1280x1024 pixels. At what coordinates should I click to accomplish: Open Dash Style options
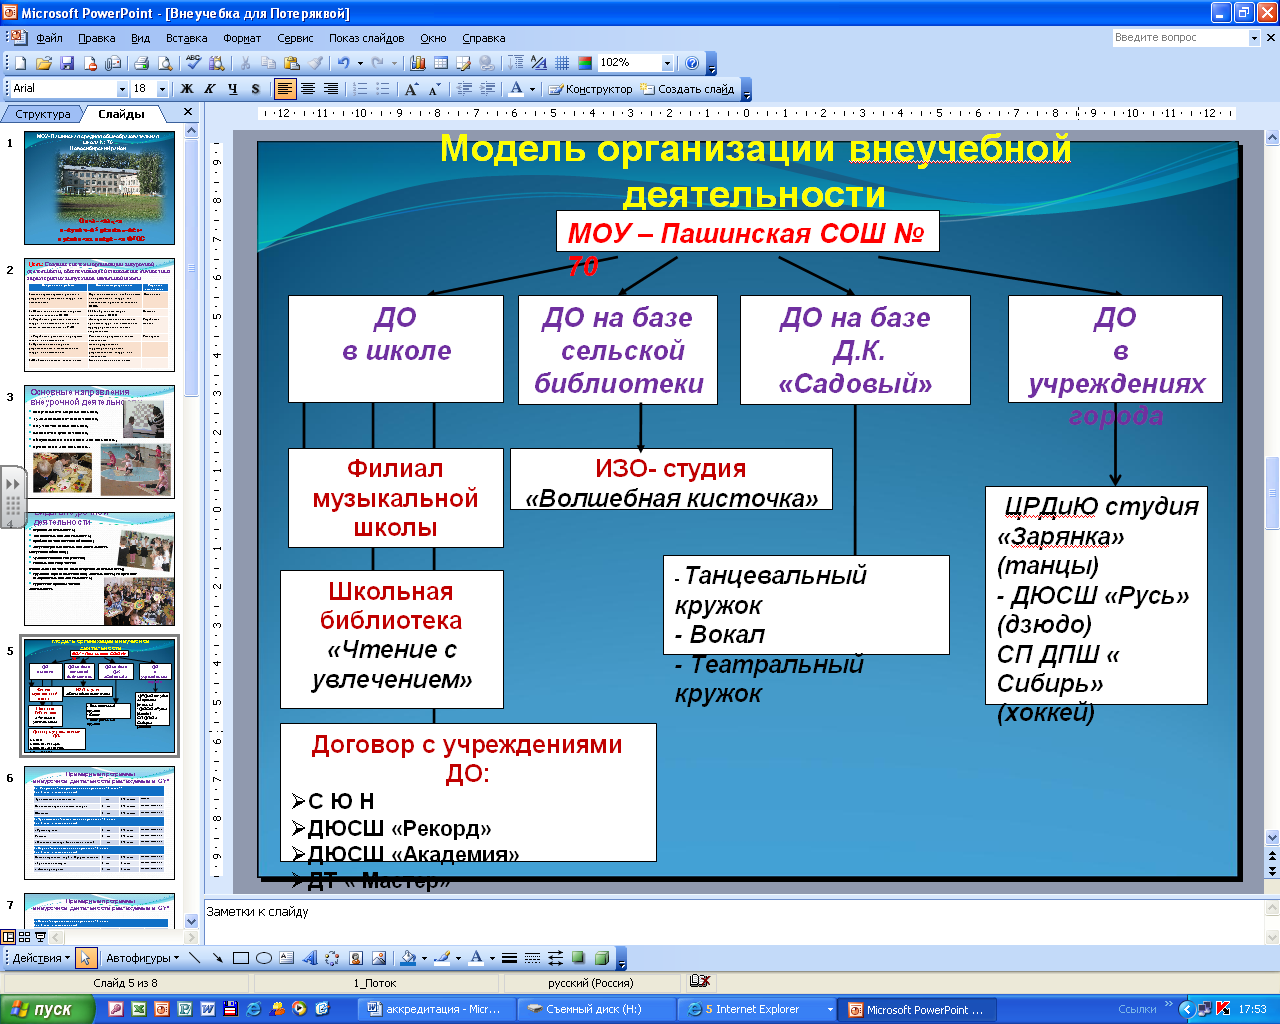(x=532, y=958)
